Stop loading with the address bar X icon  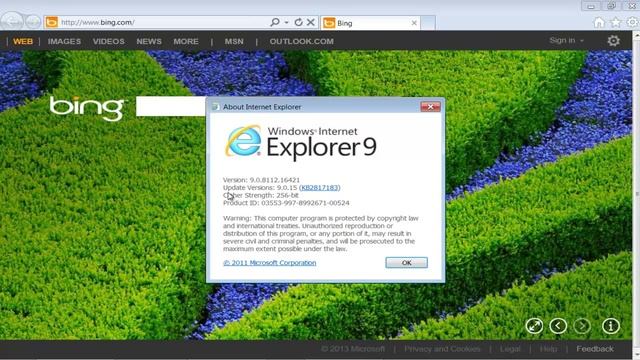(311, 22)
